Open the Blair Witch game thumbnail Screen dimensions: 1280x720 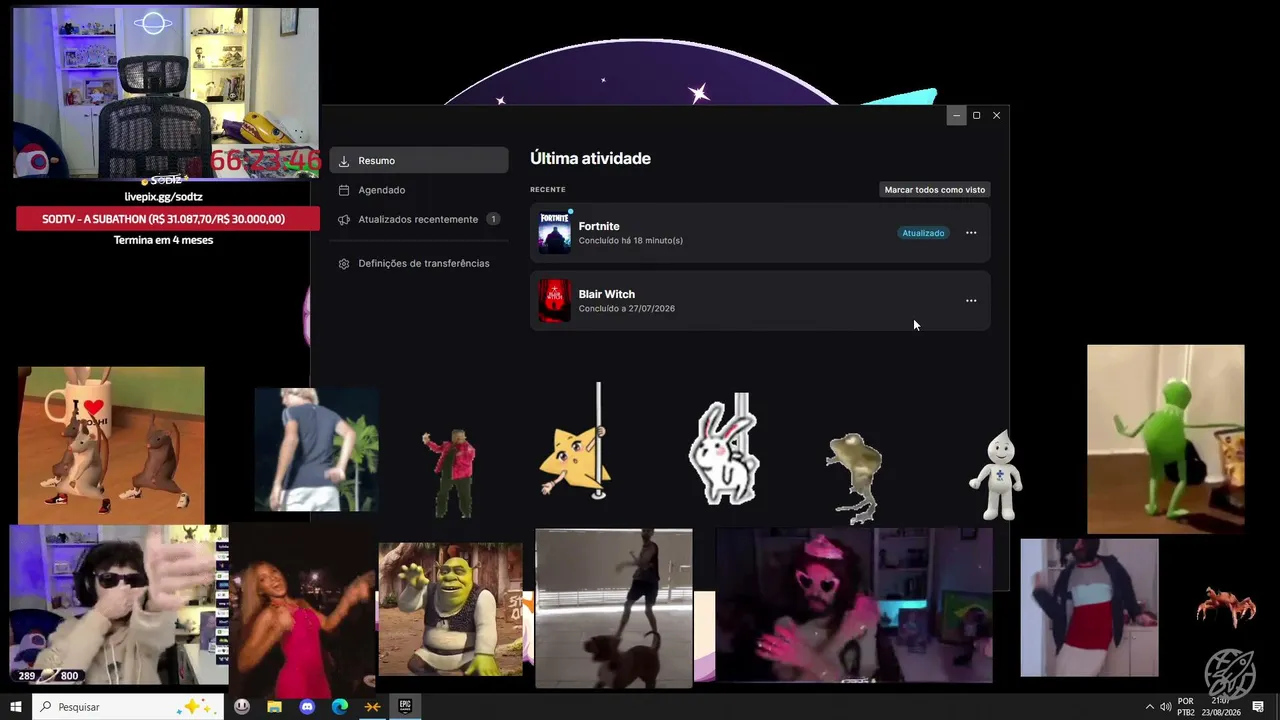click(x=555, y=301)
